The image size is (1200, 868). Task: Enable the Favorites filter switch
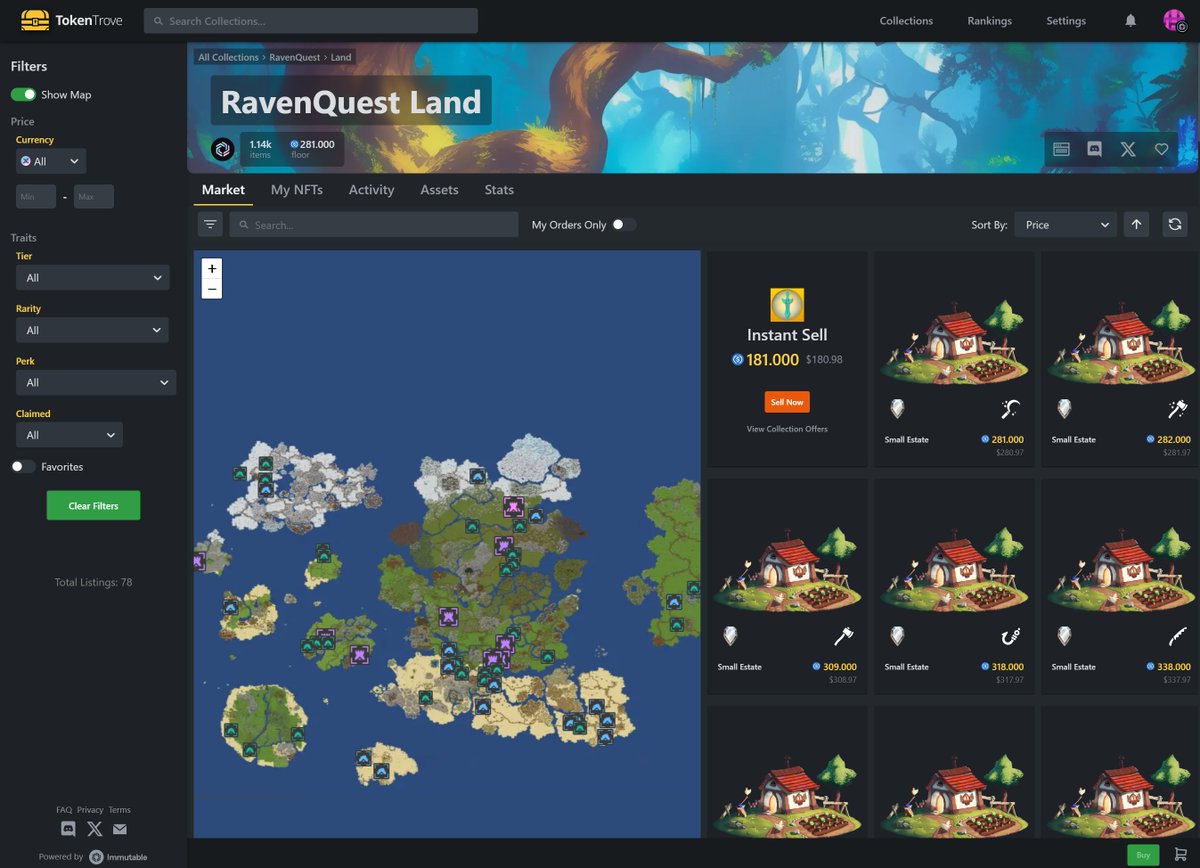point(23,467)
